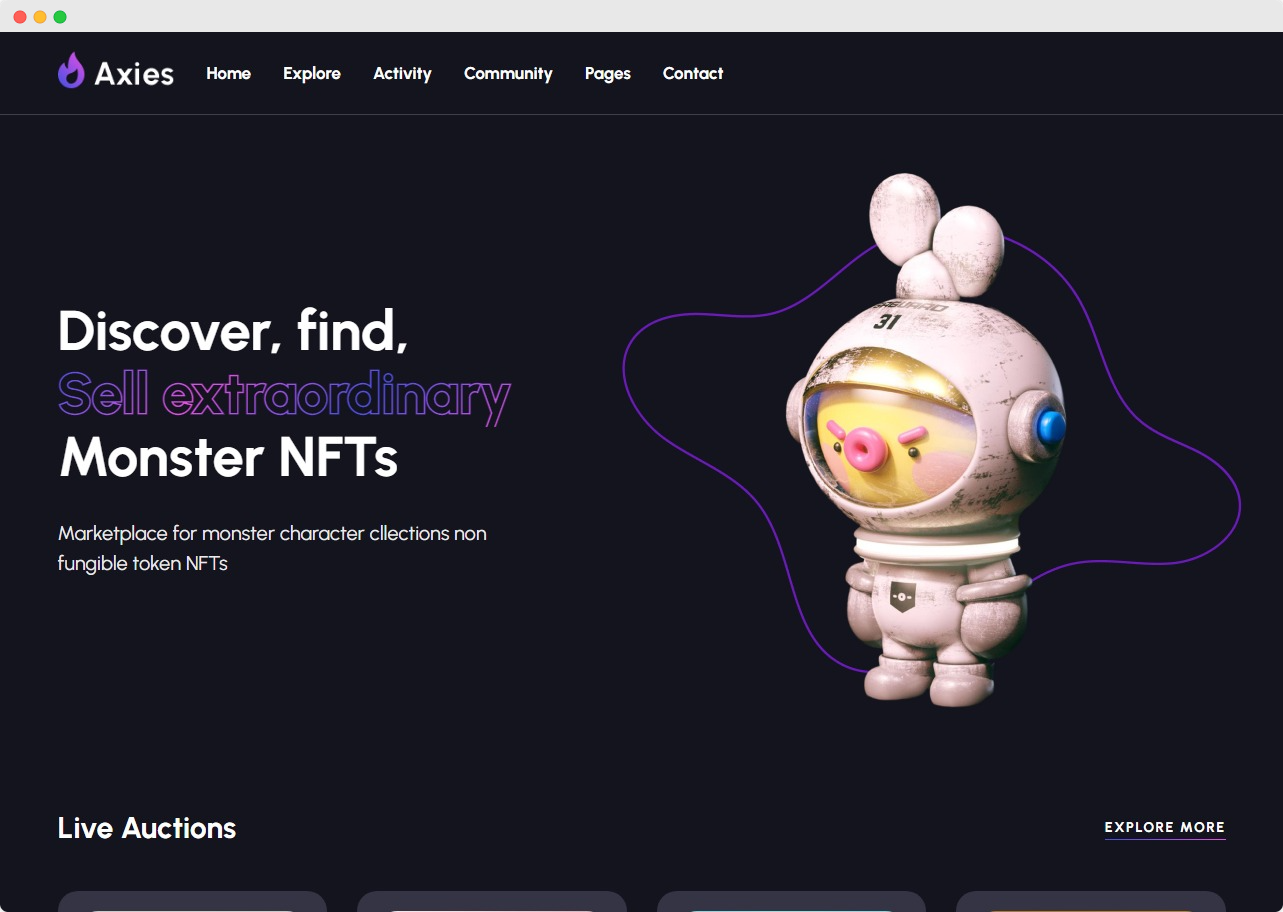This screenshot has height=912, width=1283.
Task: Open the Pages navigation item
Action: [x=608, y=74]
